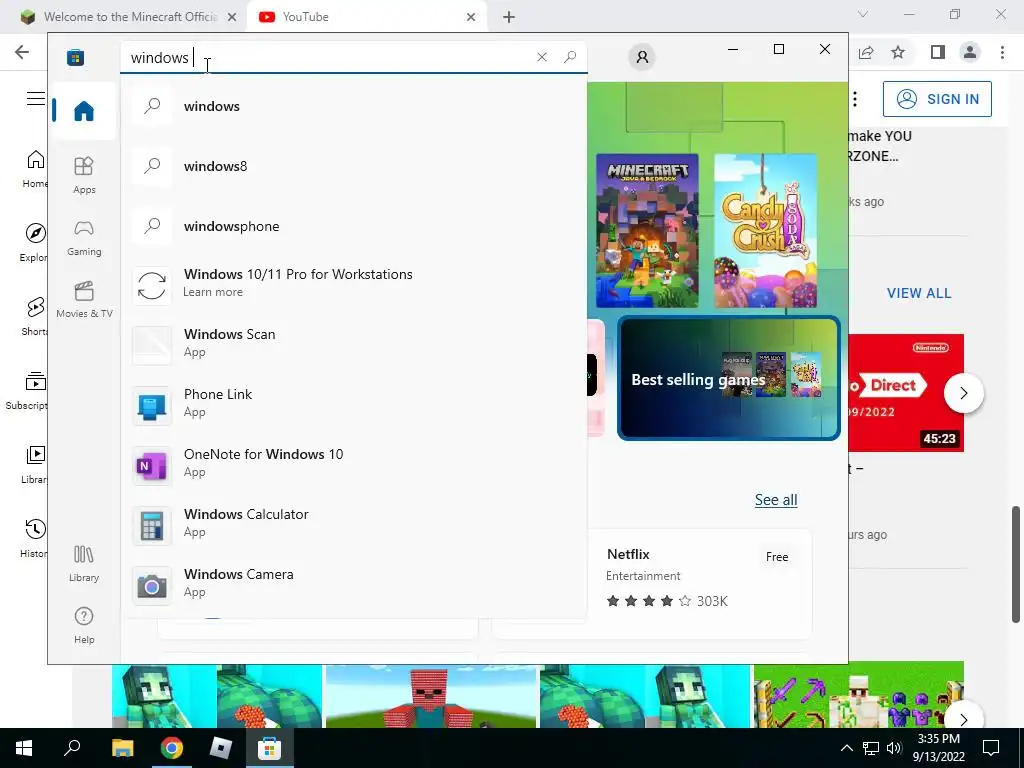The height and width of the screenshot is (768, 1024).
Task: Click the OneNote app icon
Action: point(152,466)
